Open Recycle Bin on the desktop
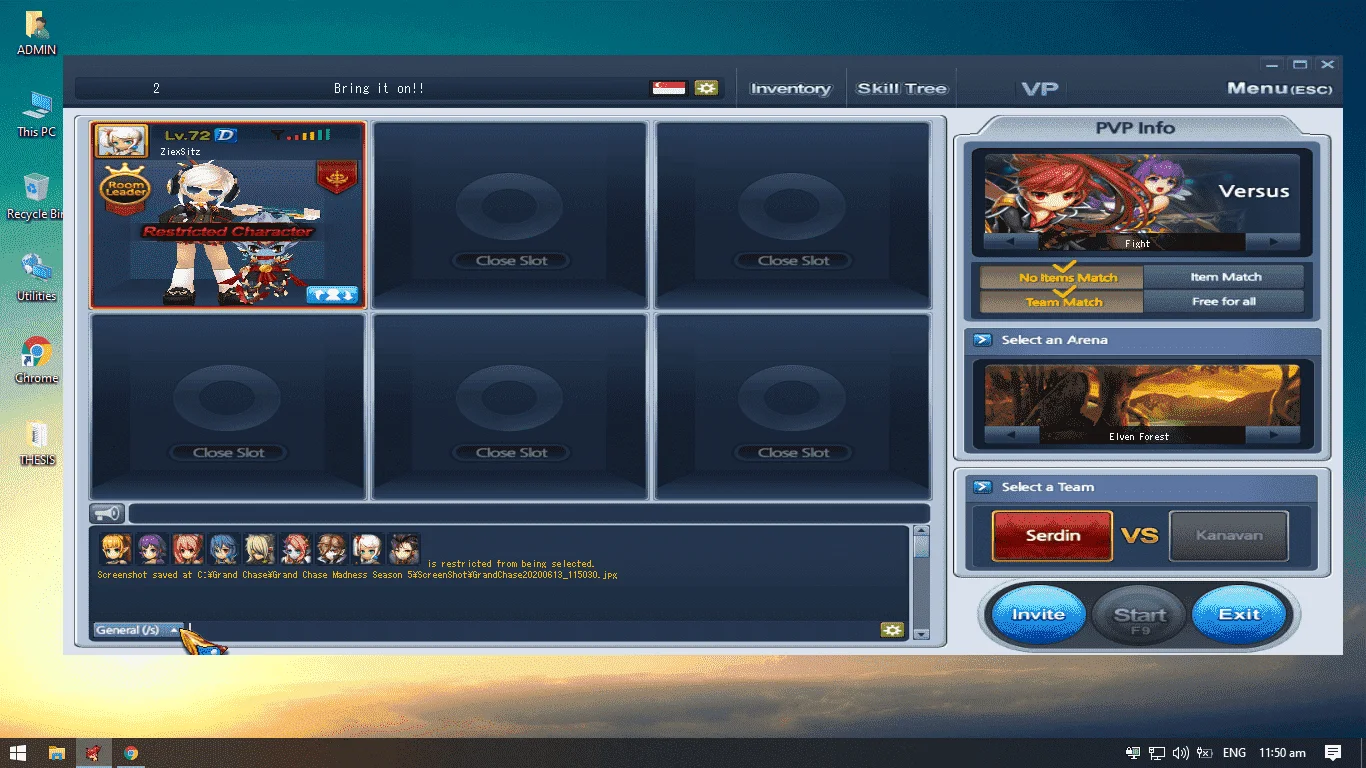1366x768 pixels. [36, 196]
